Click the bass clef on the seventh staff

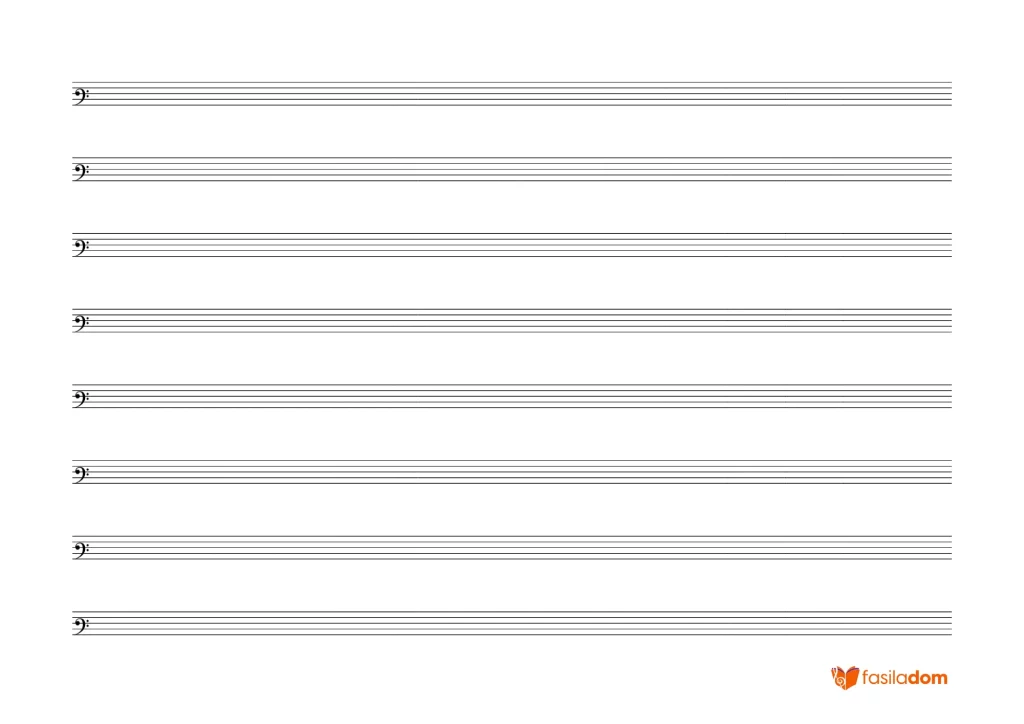pyautogui.click(x=81, y=550)
